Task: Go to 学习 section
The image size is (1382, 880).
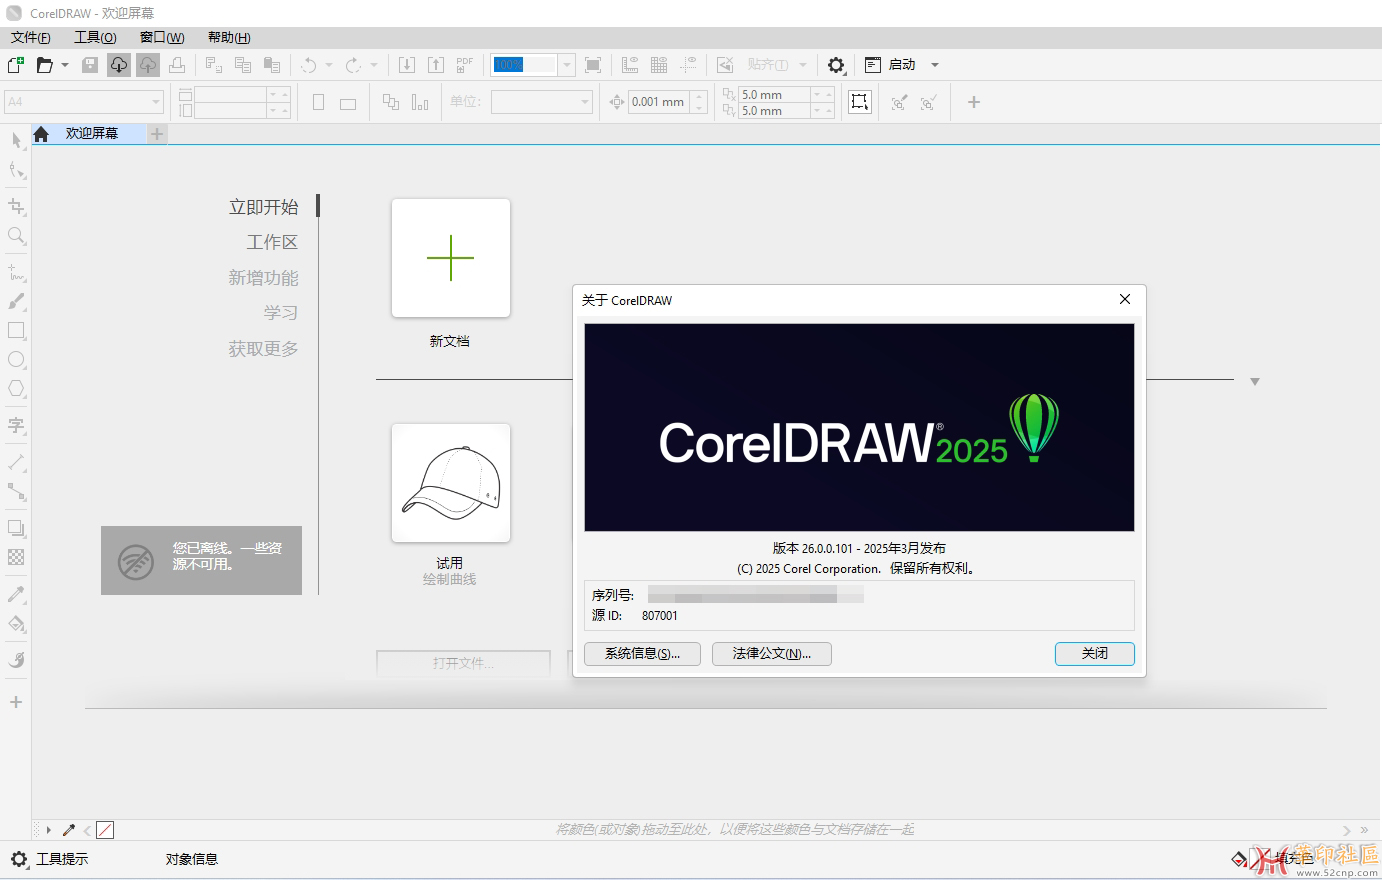Action: pos(281,313)
